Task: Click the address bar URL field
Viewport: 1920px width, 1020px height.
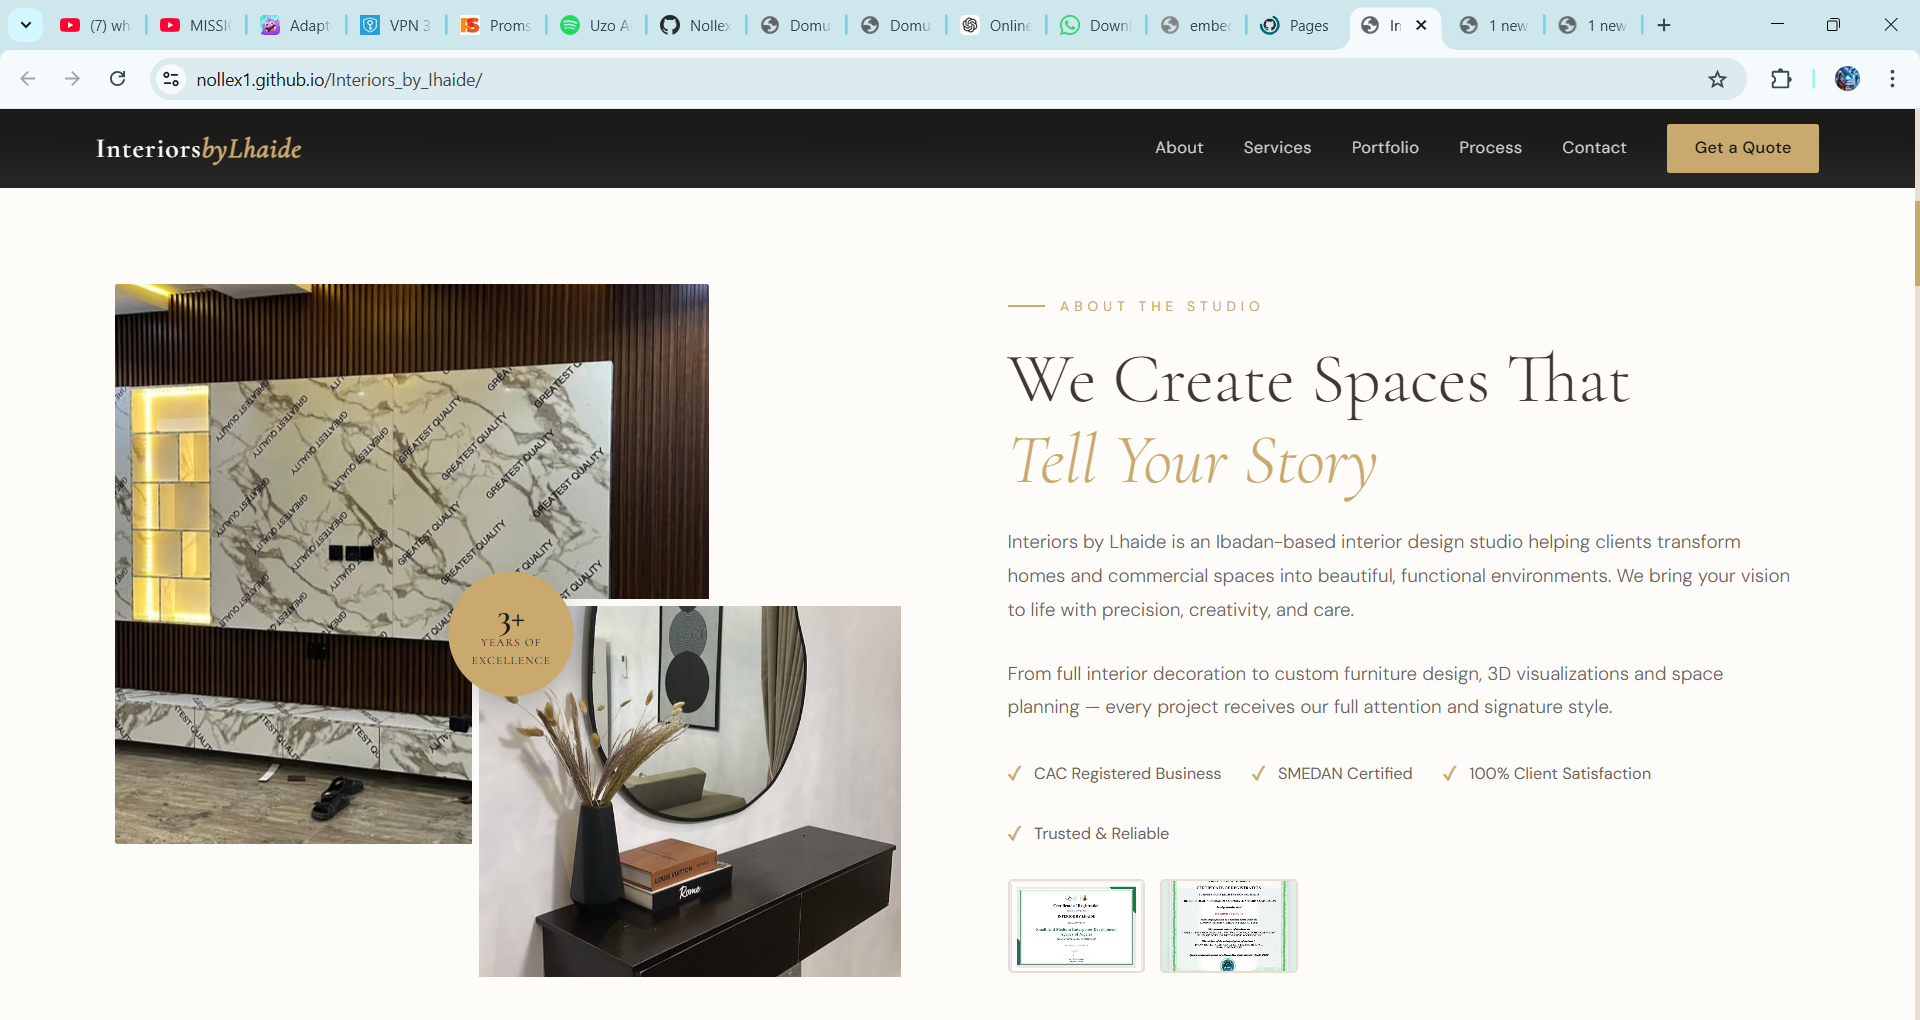Action: 940,79
